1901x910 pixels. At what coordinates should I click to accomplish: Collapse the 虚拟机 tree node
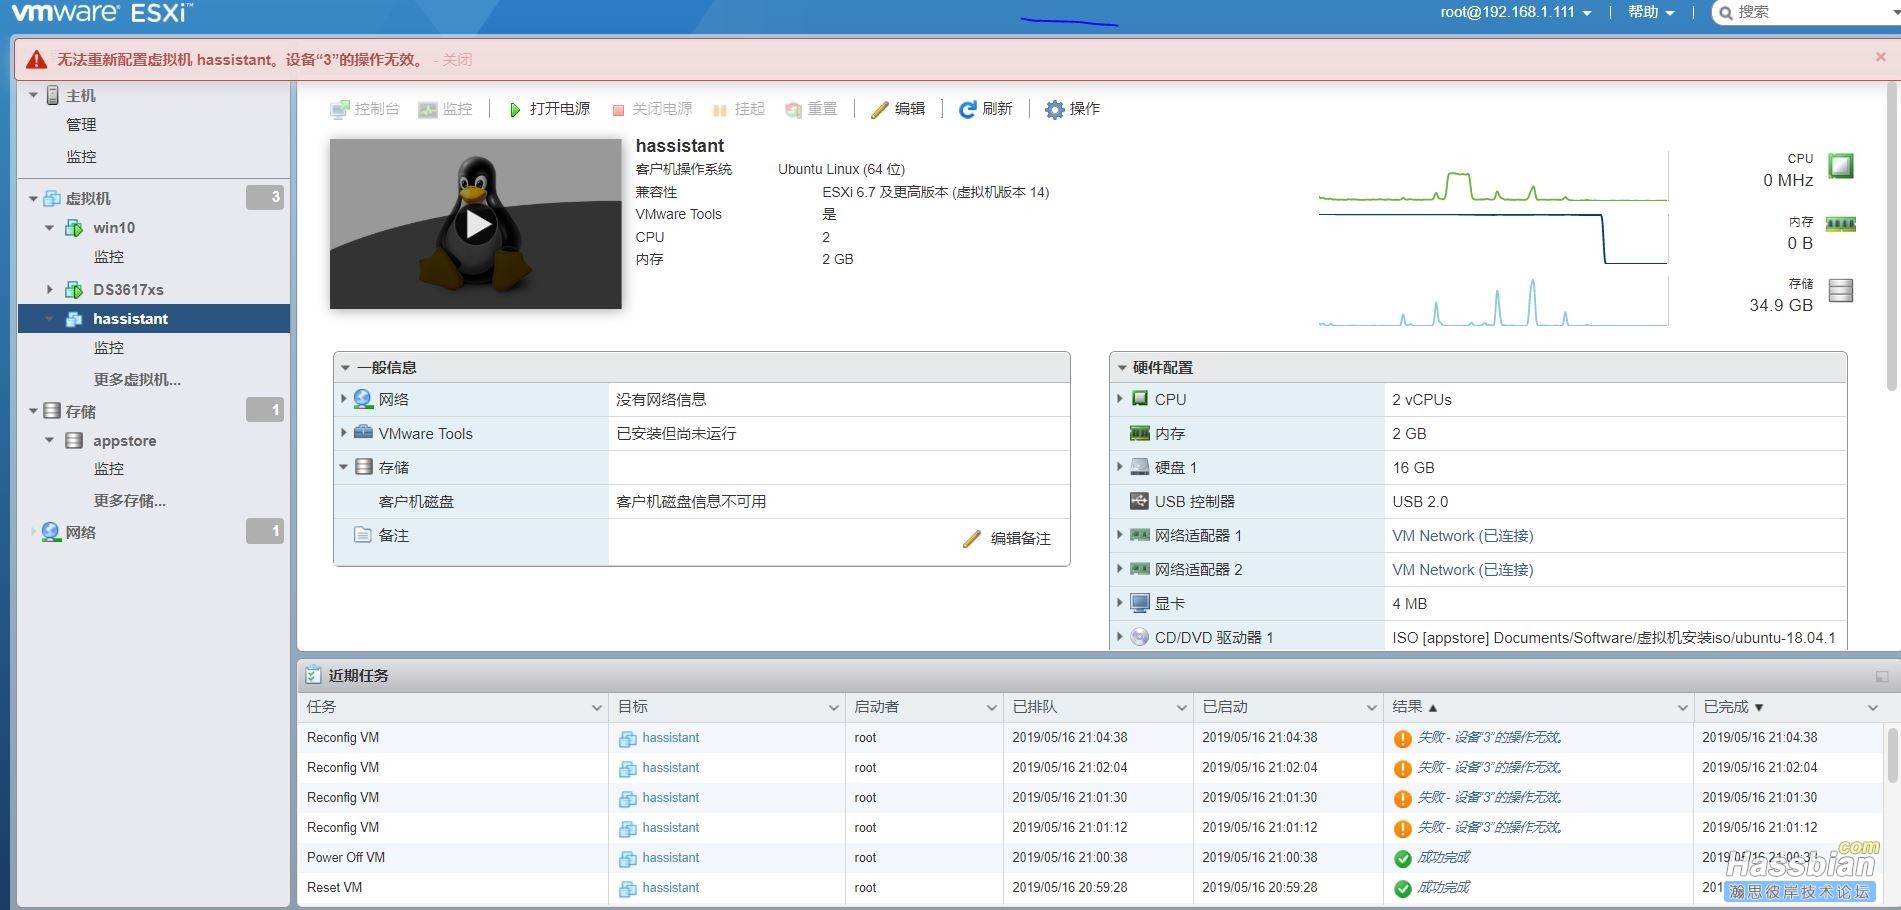[33, 198]
